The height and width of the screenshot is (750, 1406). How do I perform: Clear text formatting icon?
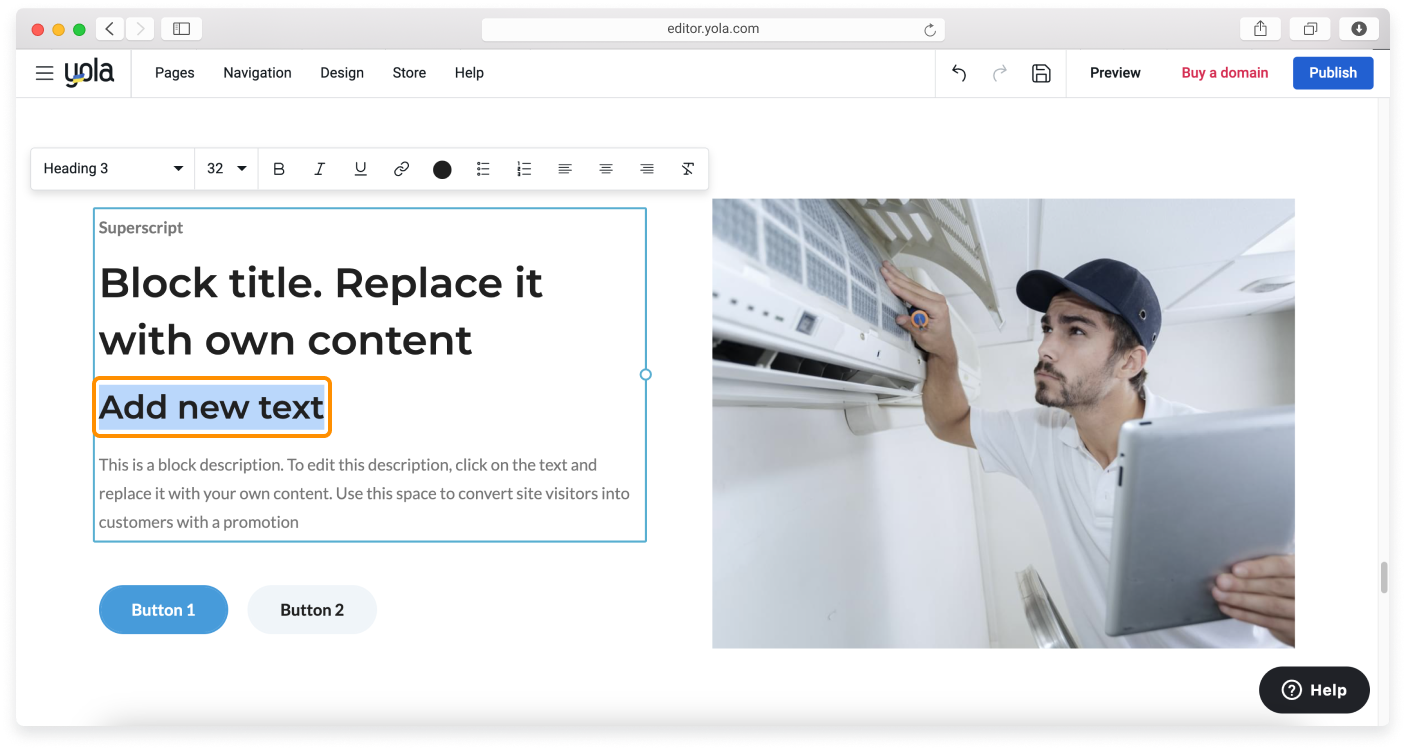click(688, 169)
